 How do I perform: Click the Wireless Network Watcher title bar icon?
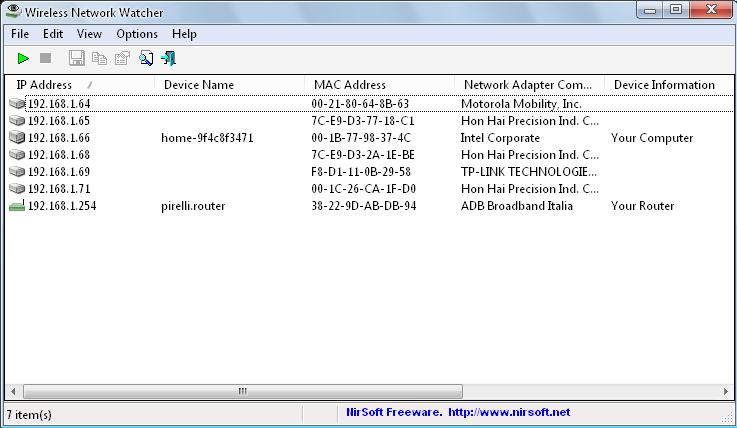13,11
